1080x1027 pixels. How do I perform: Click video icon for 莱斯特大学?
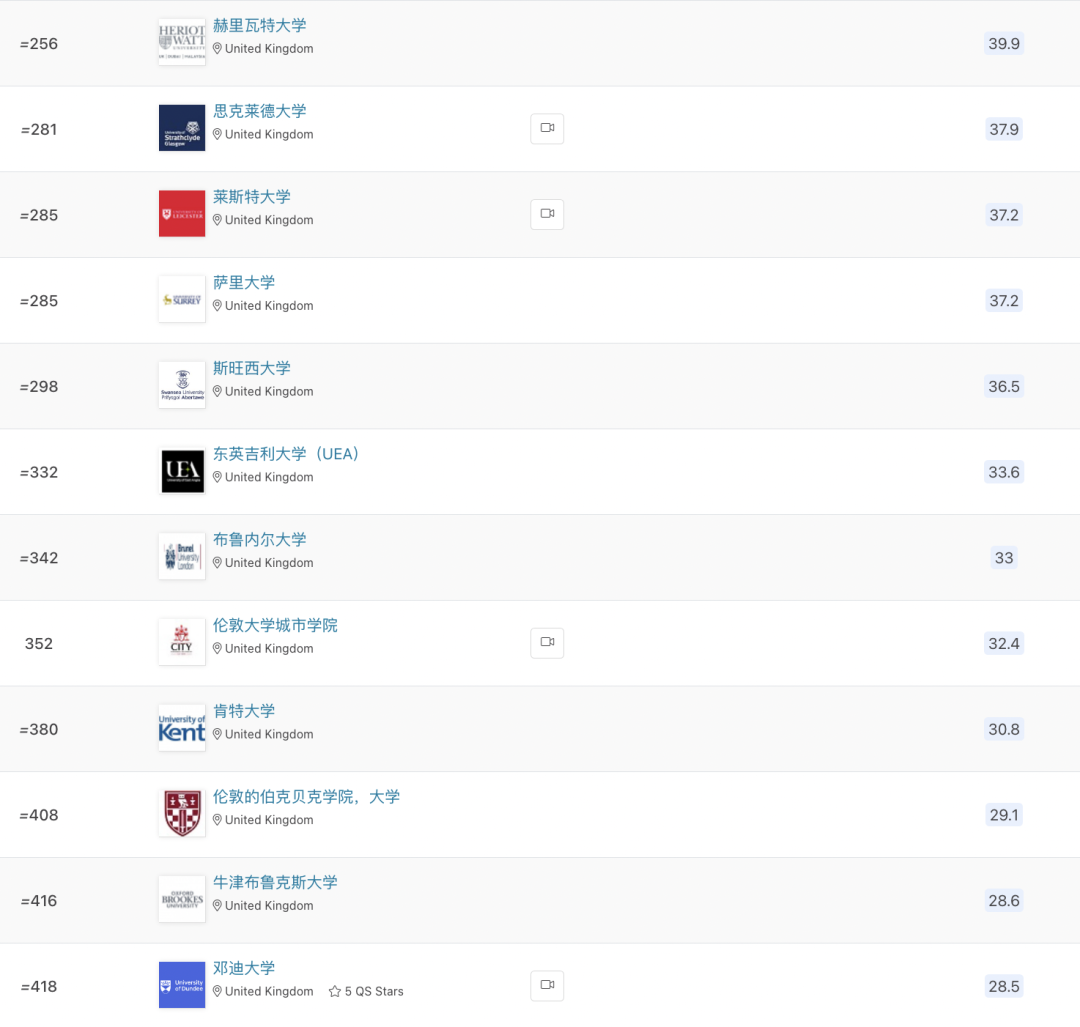[547, 214]
